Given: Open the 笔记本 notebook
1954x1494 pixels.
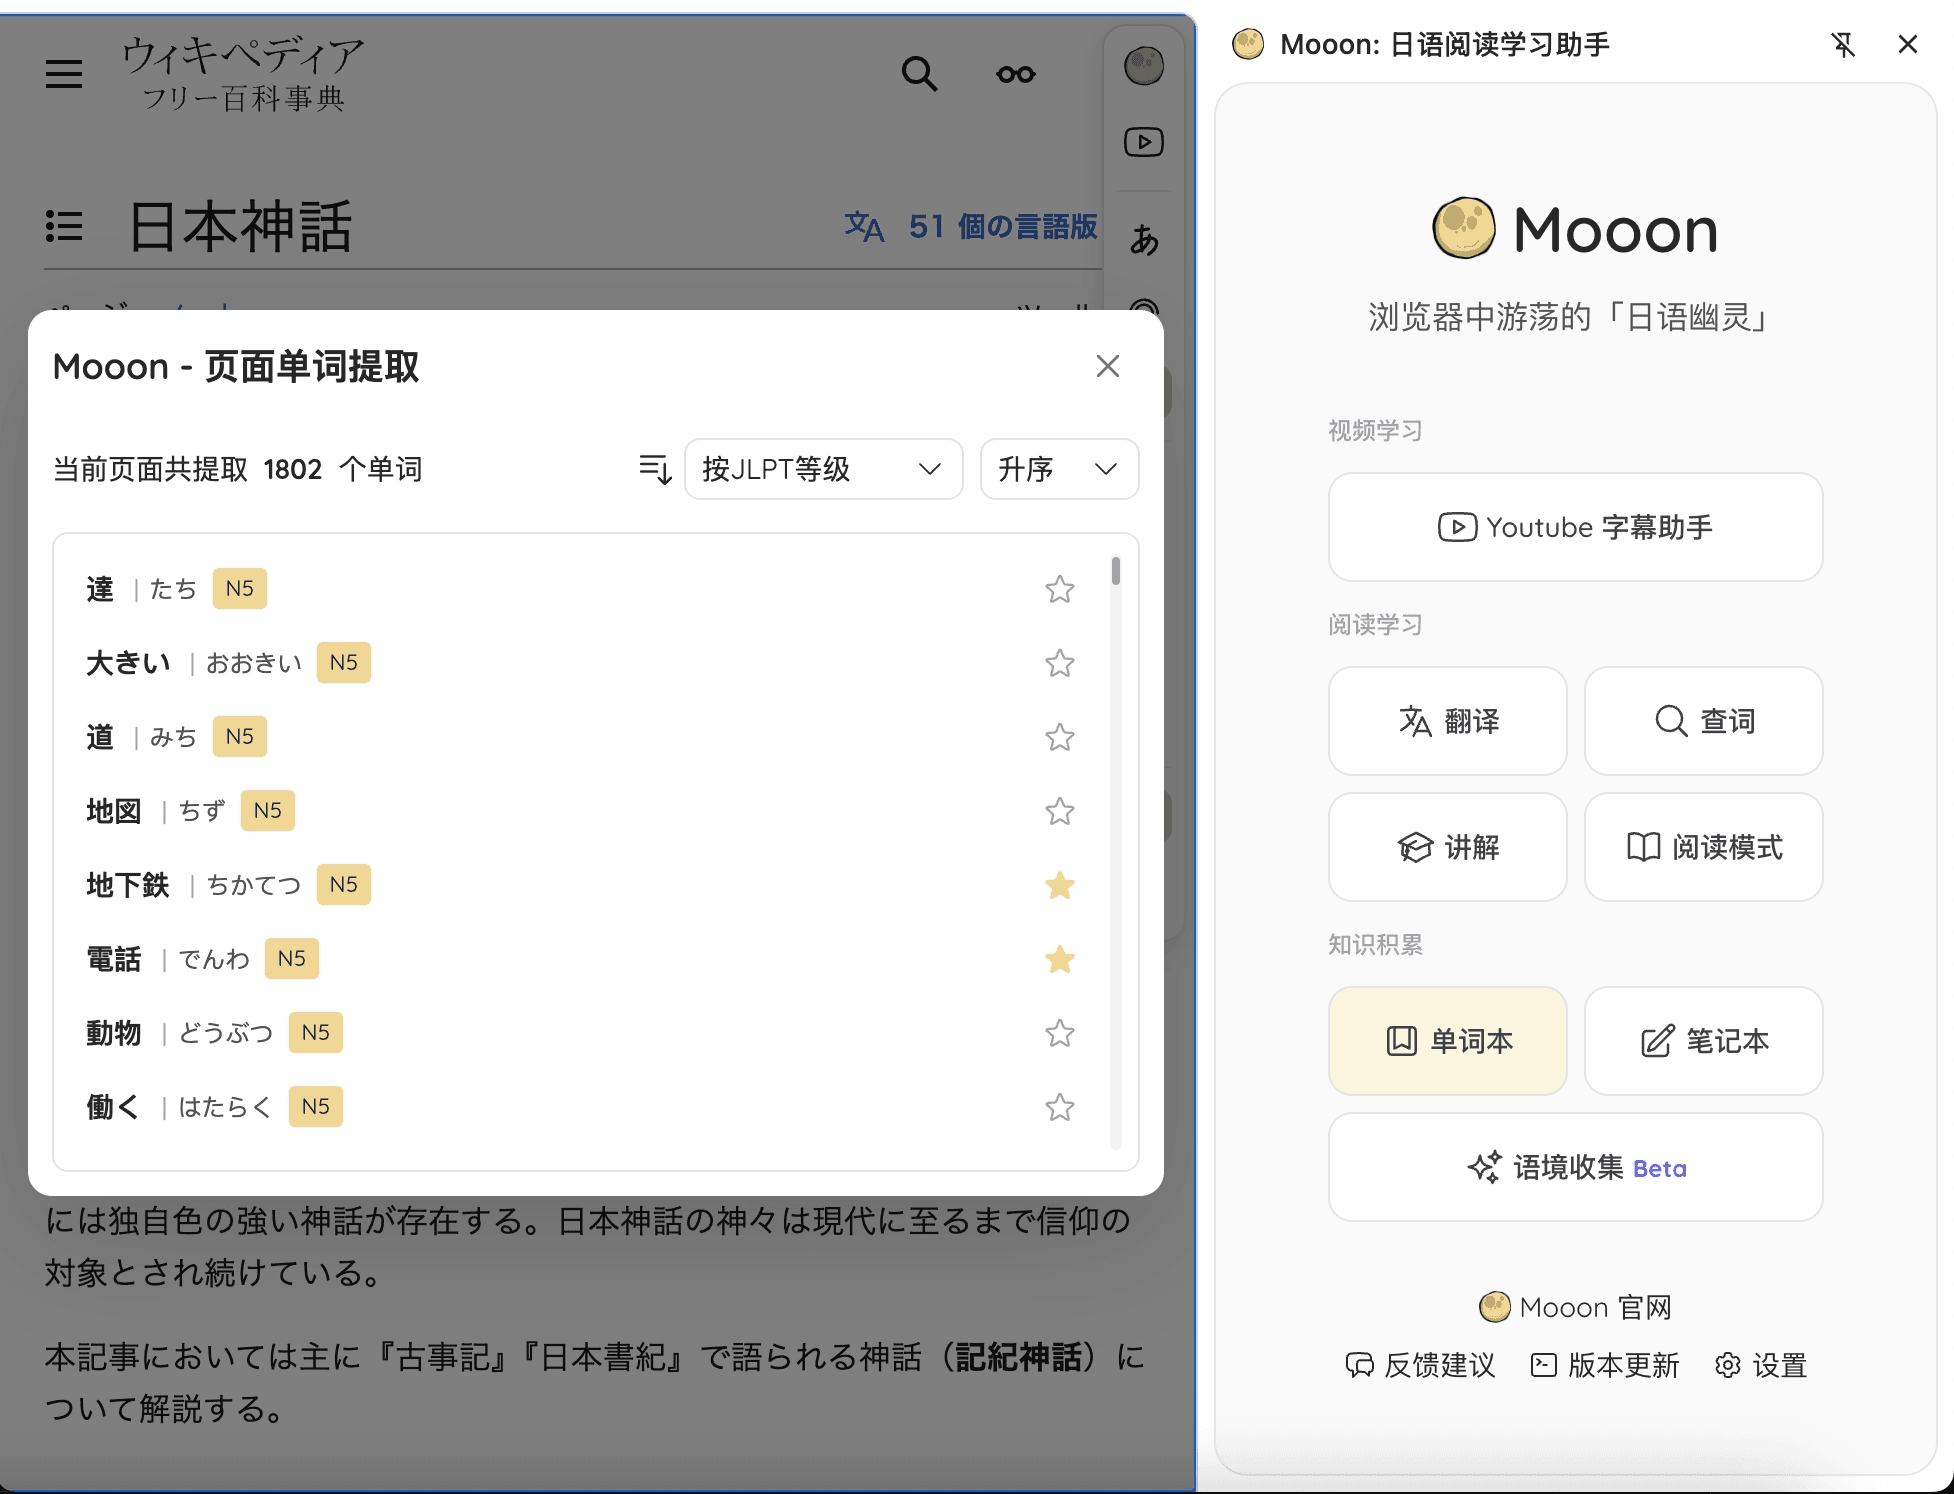Looking at the screenshot, I should pos(1703,1041).
